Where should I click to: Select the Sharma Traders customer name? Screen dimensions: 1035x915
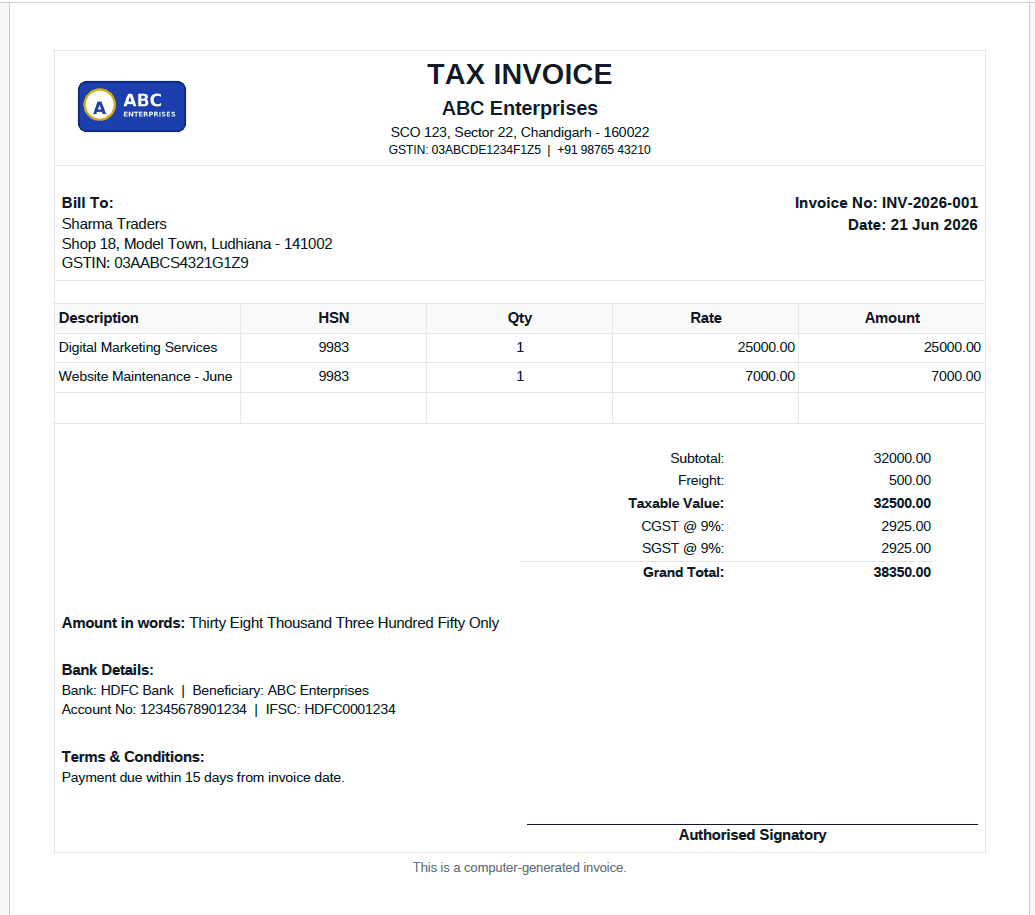[114, 224]
